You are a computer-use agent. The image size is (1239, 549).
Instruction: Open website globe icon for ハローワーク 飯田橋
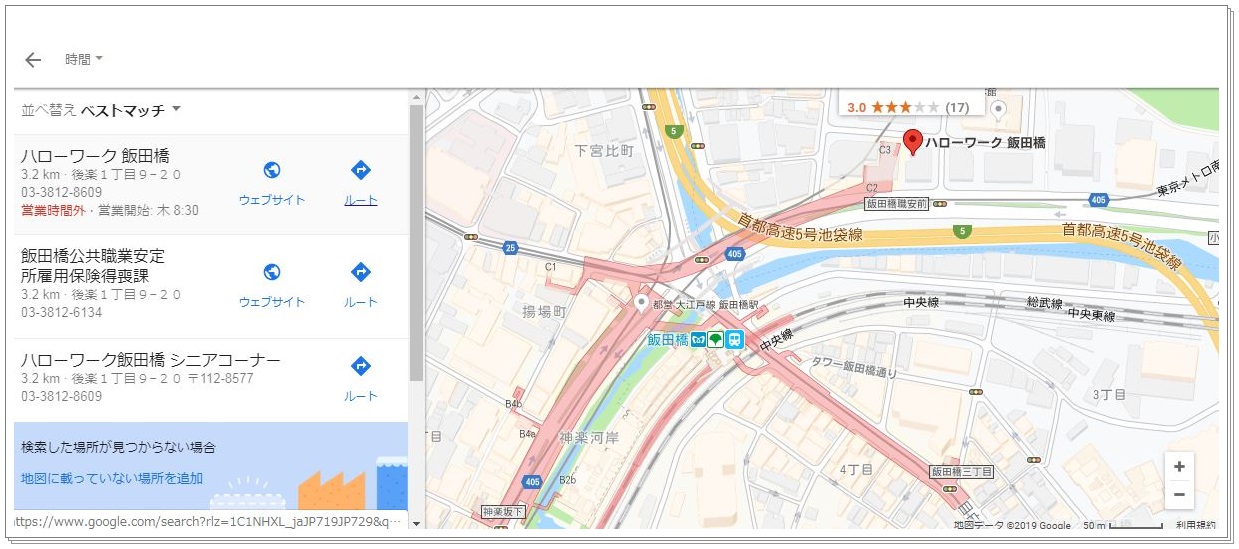[x=271, y=170]
